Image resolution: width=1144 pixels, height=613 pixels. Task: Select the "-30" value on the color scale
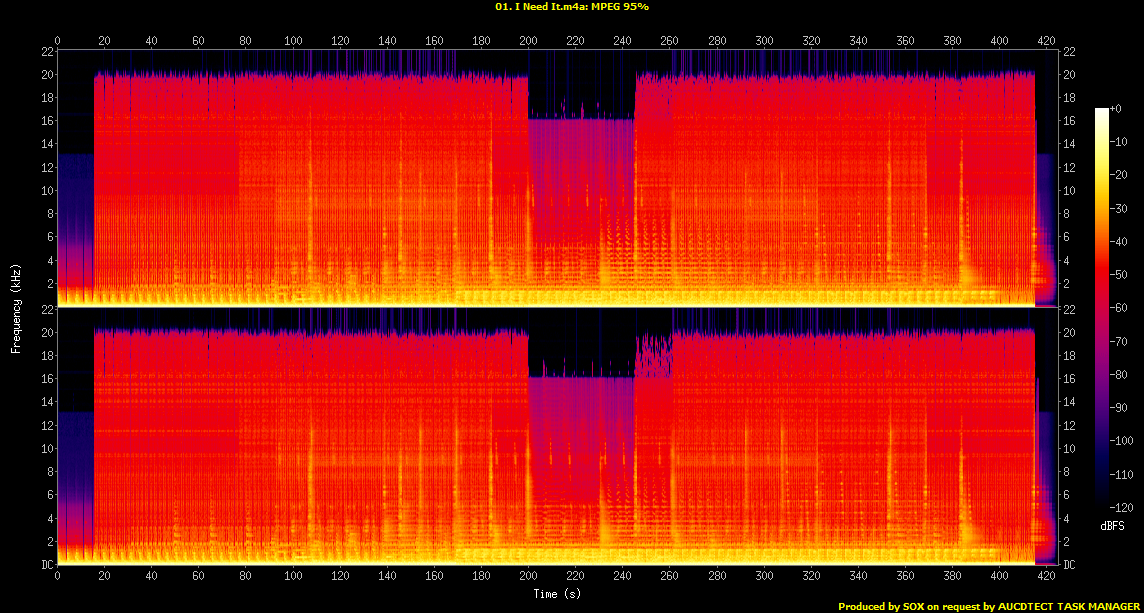pyautogui.click(x=1118, y=208)
